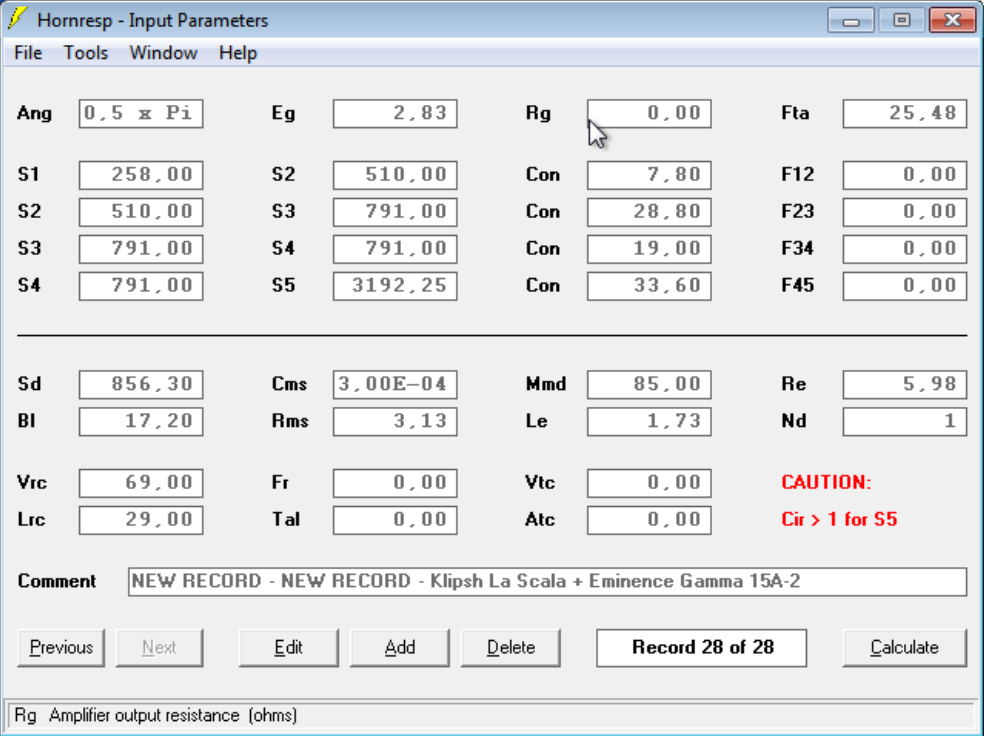This screenshot has width=984, height=736.
Task: Select the Con field showing 19,00
Action: pos(650,248)
